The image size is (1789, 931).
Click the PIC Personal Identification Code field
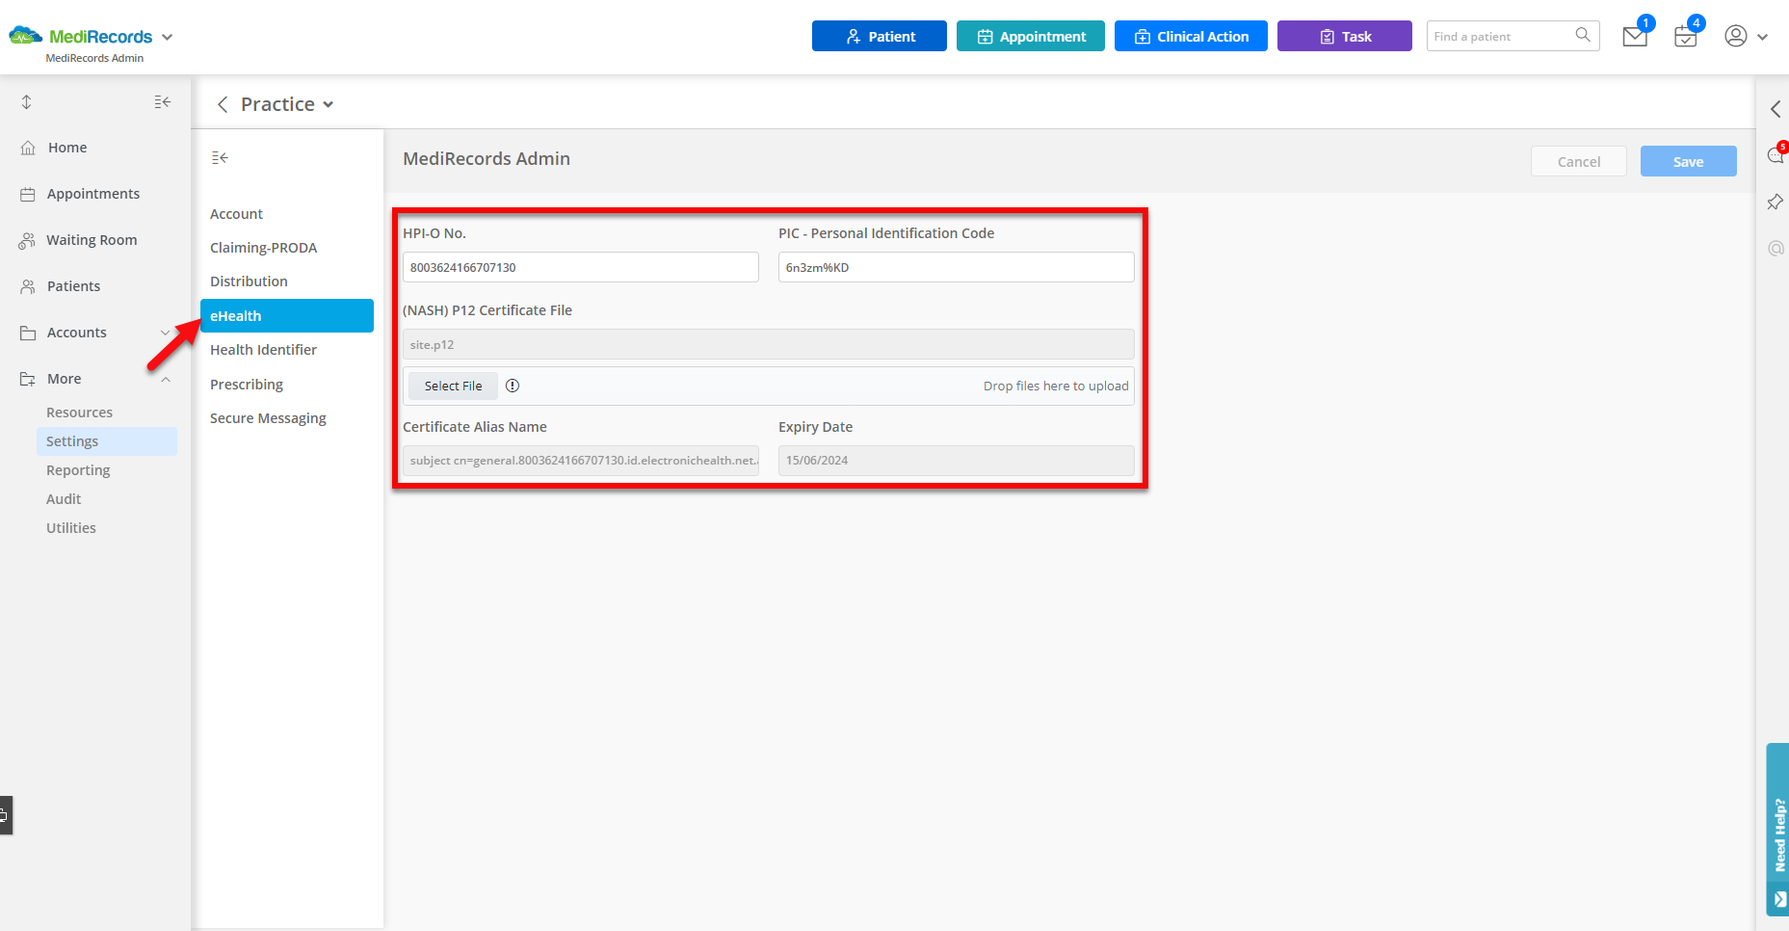pyautogui.click(x=956, y=267)
